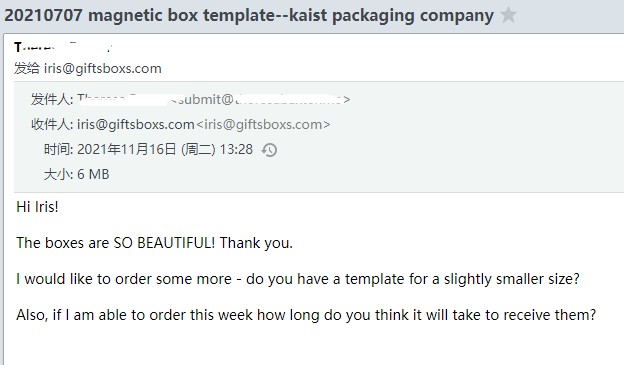Click the 6 MB size value
The width and height of the screenshot is (624, 365).
pos(93,174)
